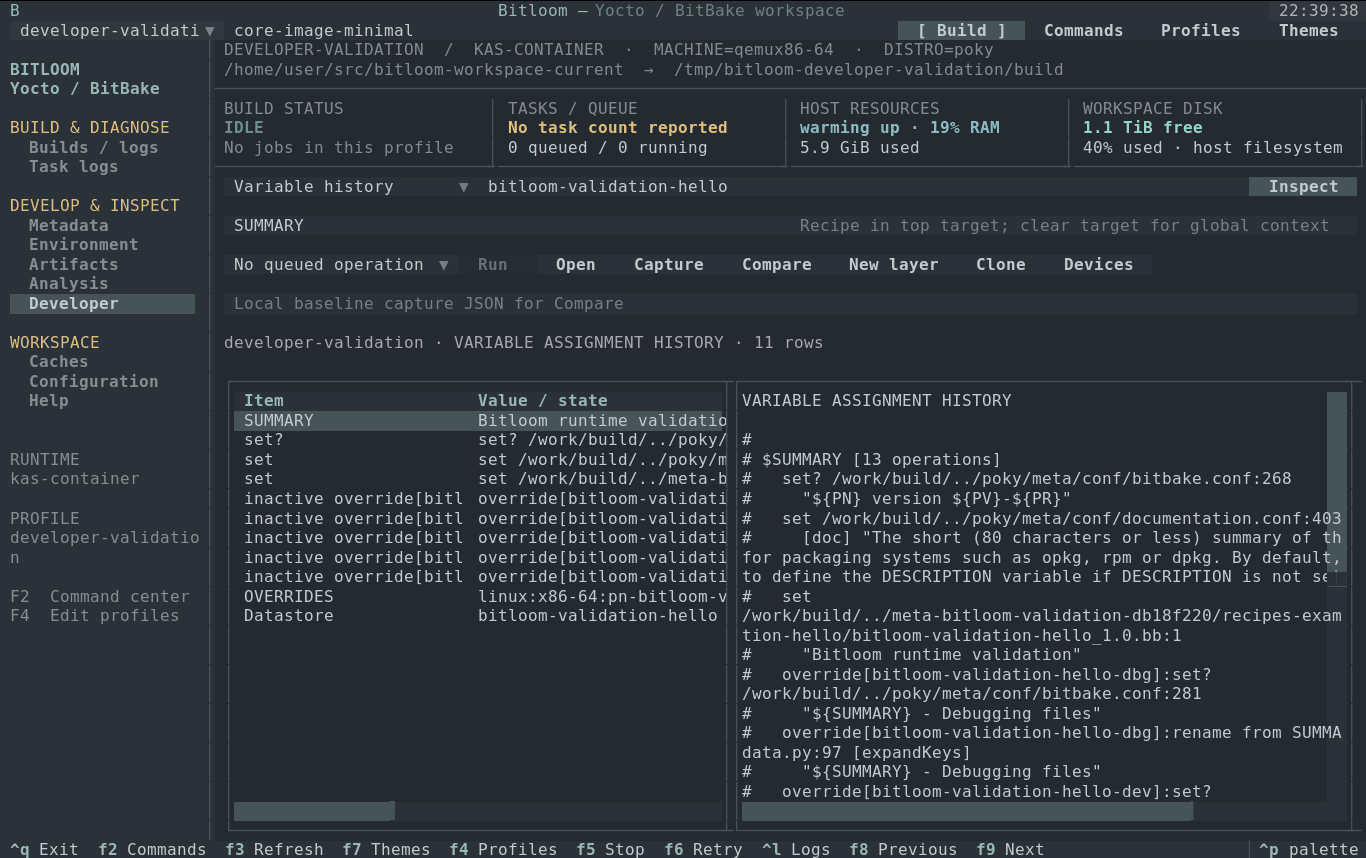Click ^q Exit in the footer
Viewport: 1366px width, 858px height.
(x=44, y=850)
